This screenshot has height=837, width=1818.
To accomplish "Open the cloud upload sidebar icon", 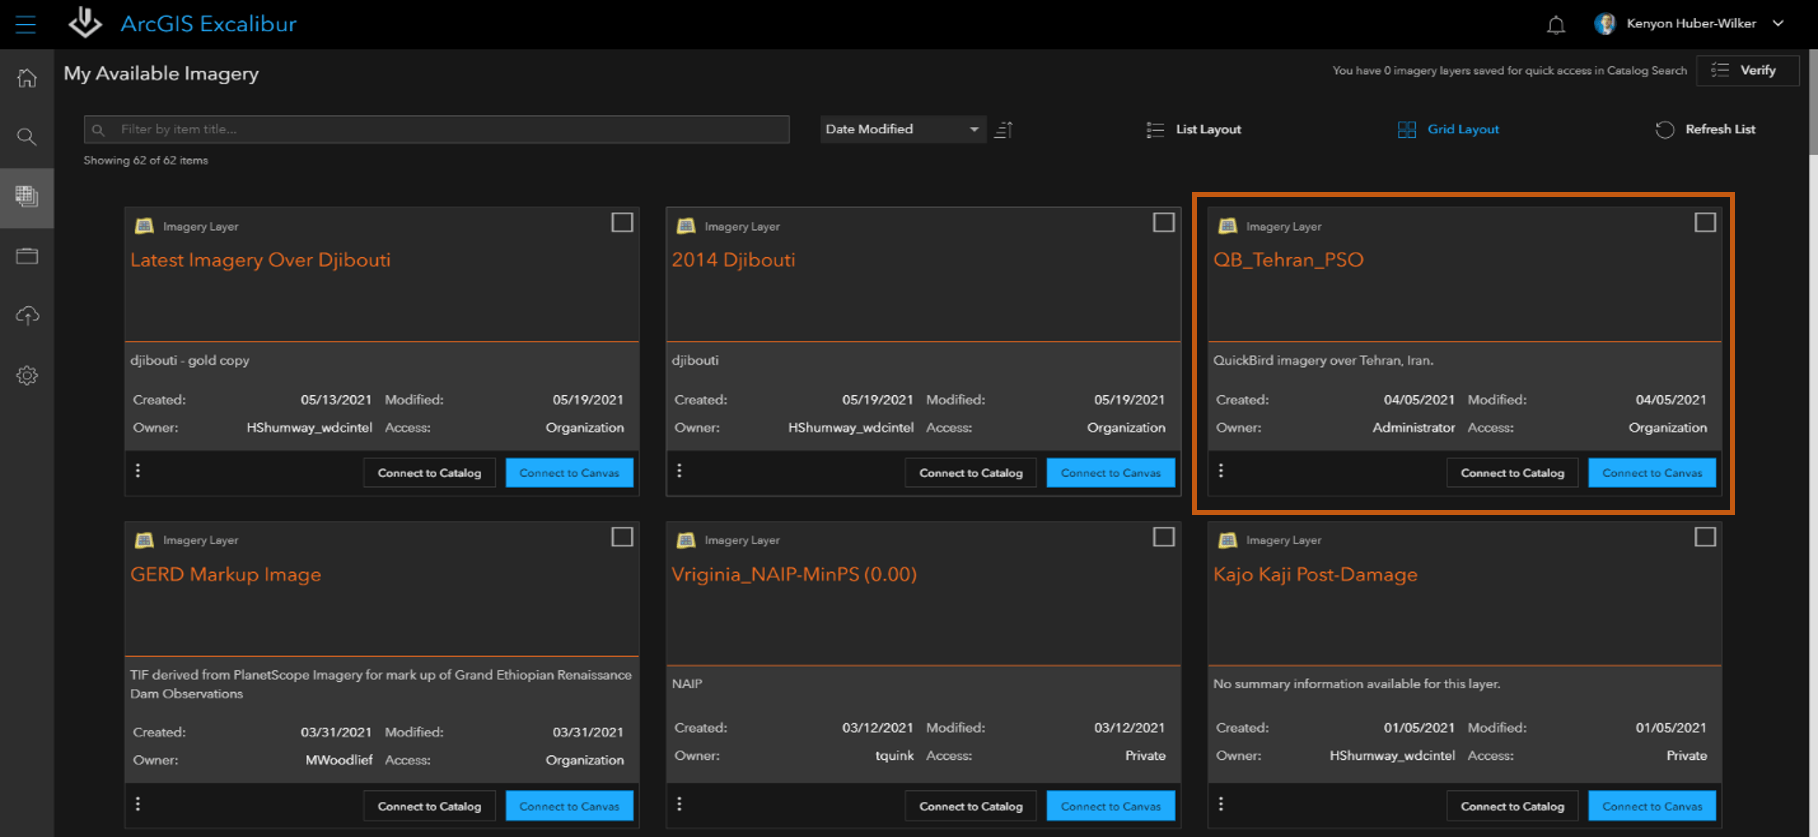I will (27, 315).
